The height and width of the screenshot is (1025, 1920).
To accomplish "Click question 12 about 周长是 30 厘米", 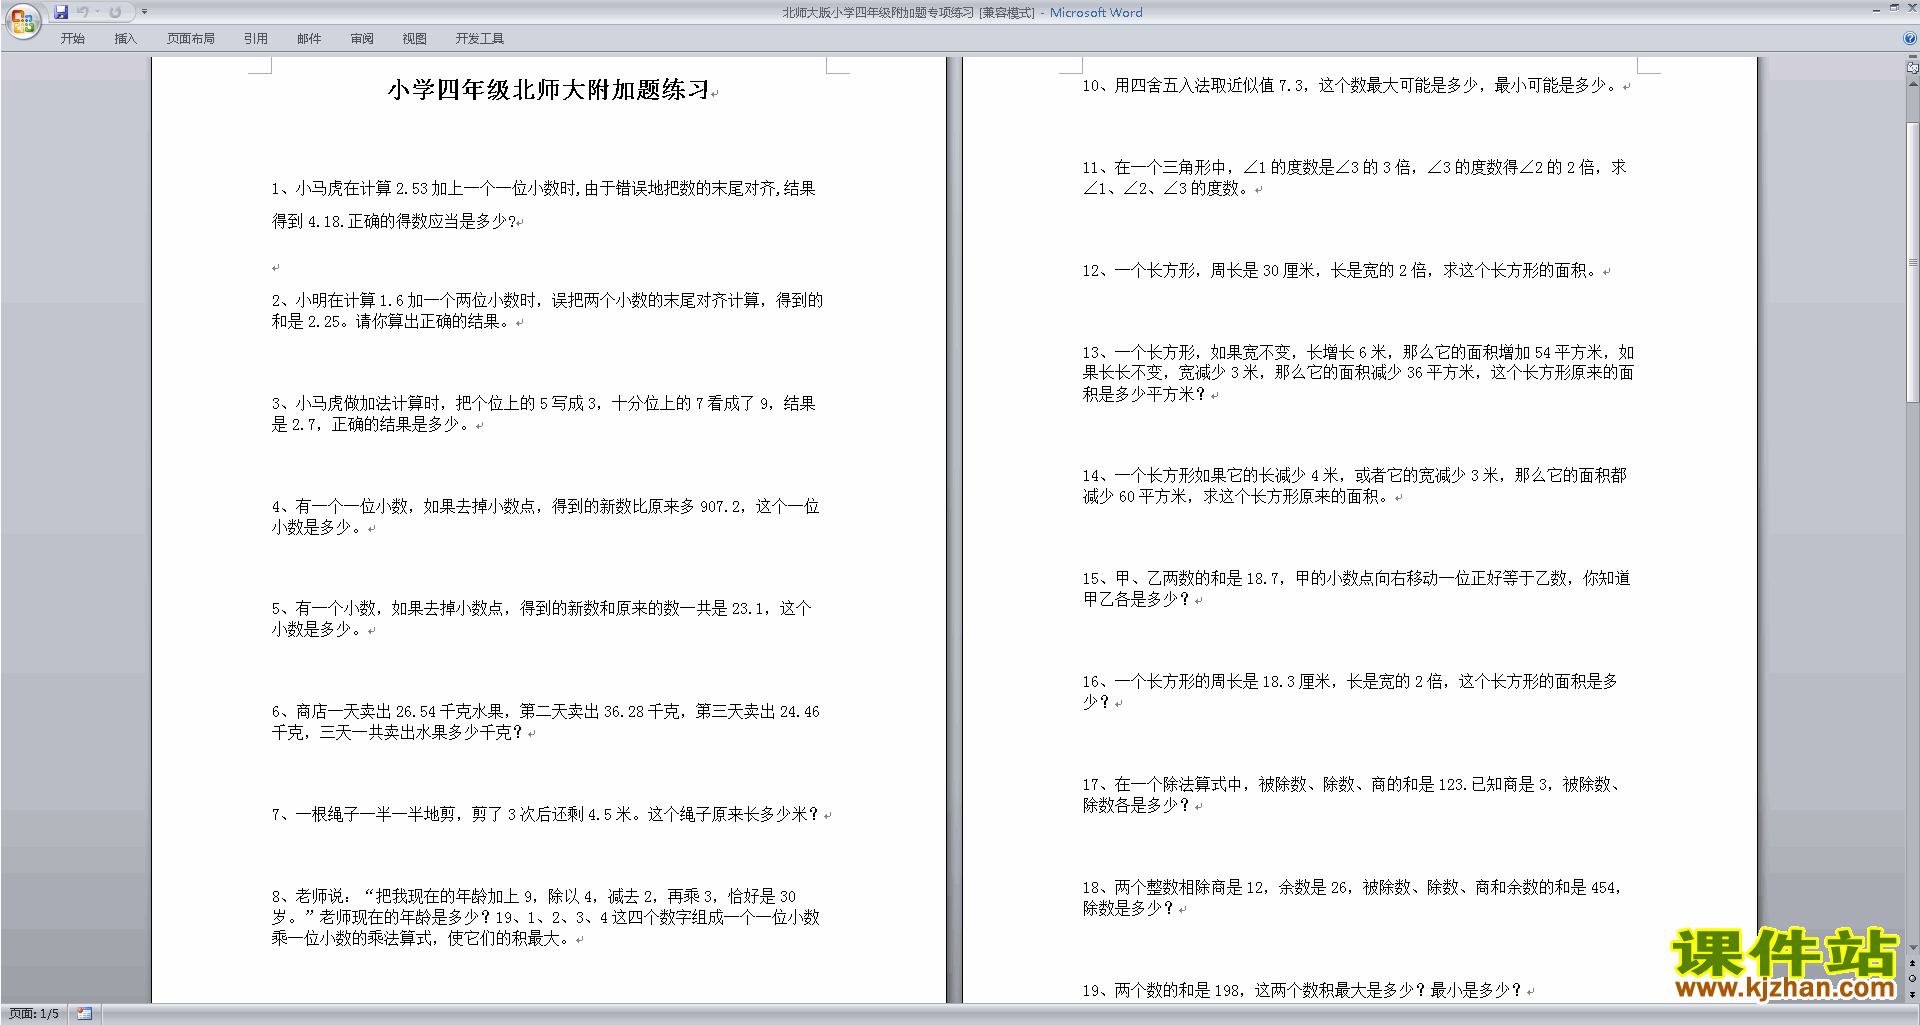I will 1340,271.
